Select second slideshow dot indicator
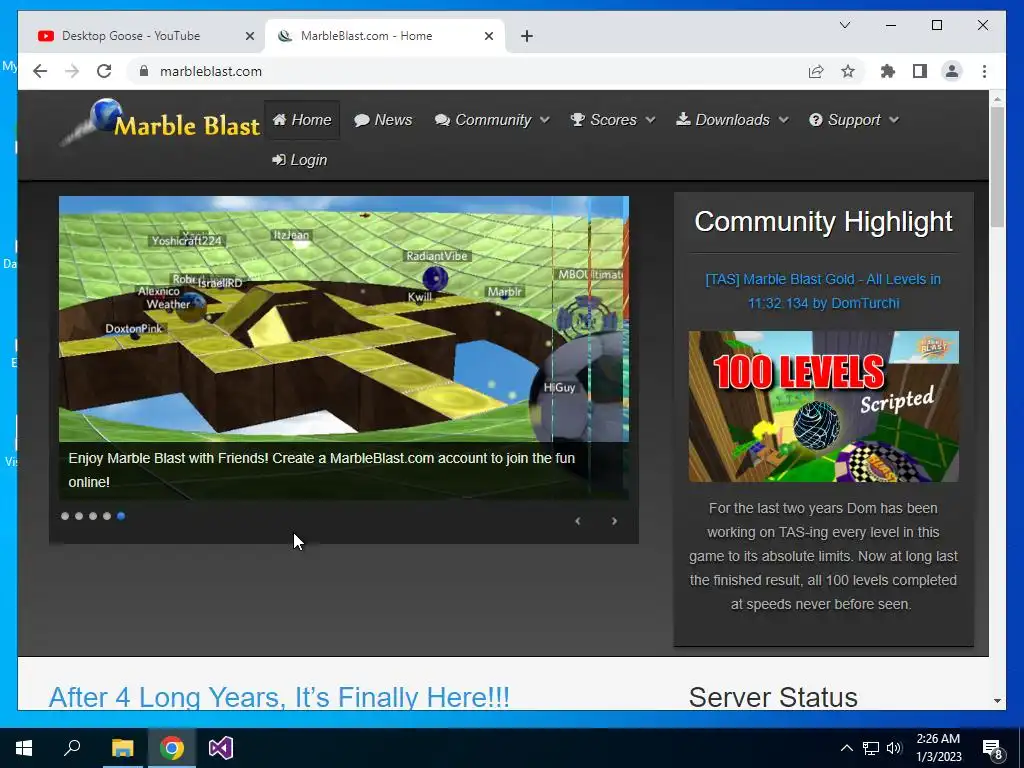Image resolution: width=1024 pixels, height=768 pixels. [79, 516]
